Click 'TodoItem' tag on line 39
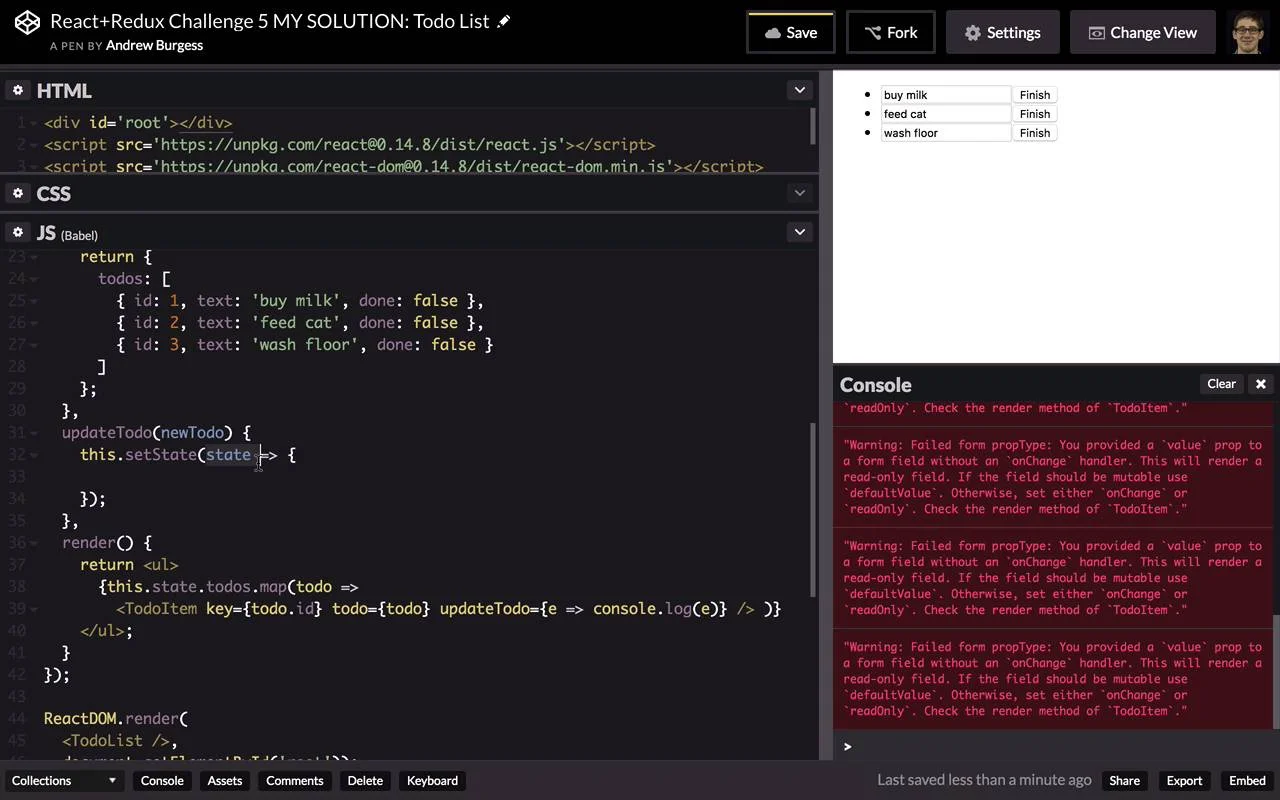1280x800 pixels. (x=161, y=609)
